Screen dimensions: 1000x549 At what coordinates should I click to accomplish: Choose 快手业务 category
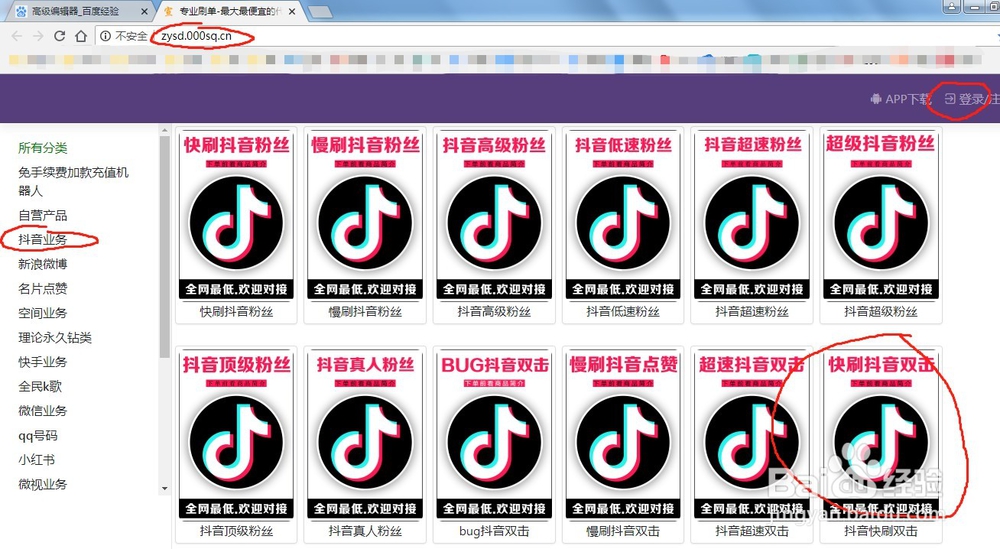(43, 362)
